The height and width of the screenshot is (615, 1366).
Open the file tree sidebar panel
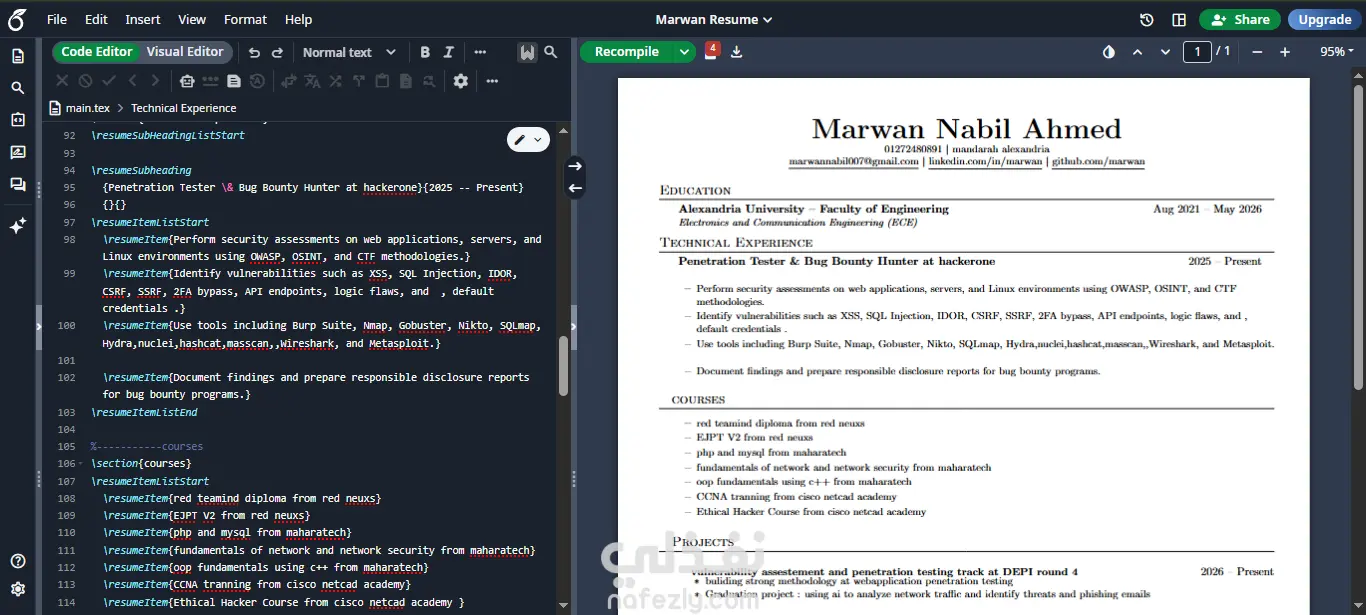click(x=18, y=56)
